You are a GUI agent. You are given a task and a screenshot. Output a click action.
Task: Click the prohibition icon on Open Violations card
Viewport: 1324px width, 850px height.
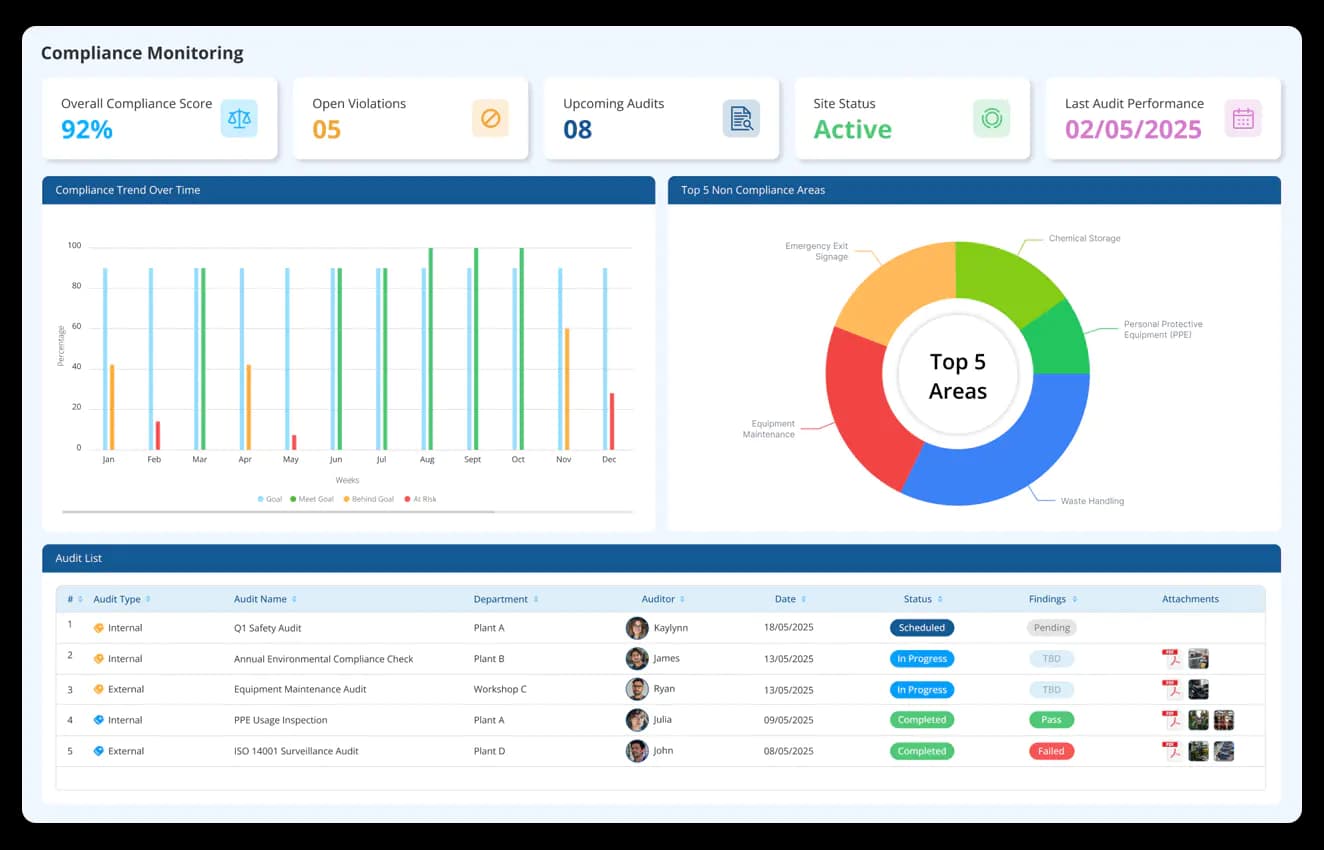click(x=490, y=118)
